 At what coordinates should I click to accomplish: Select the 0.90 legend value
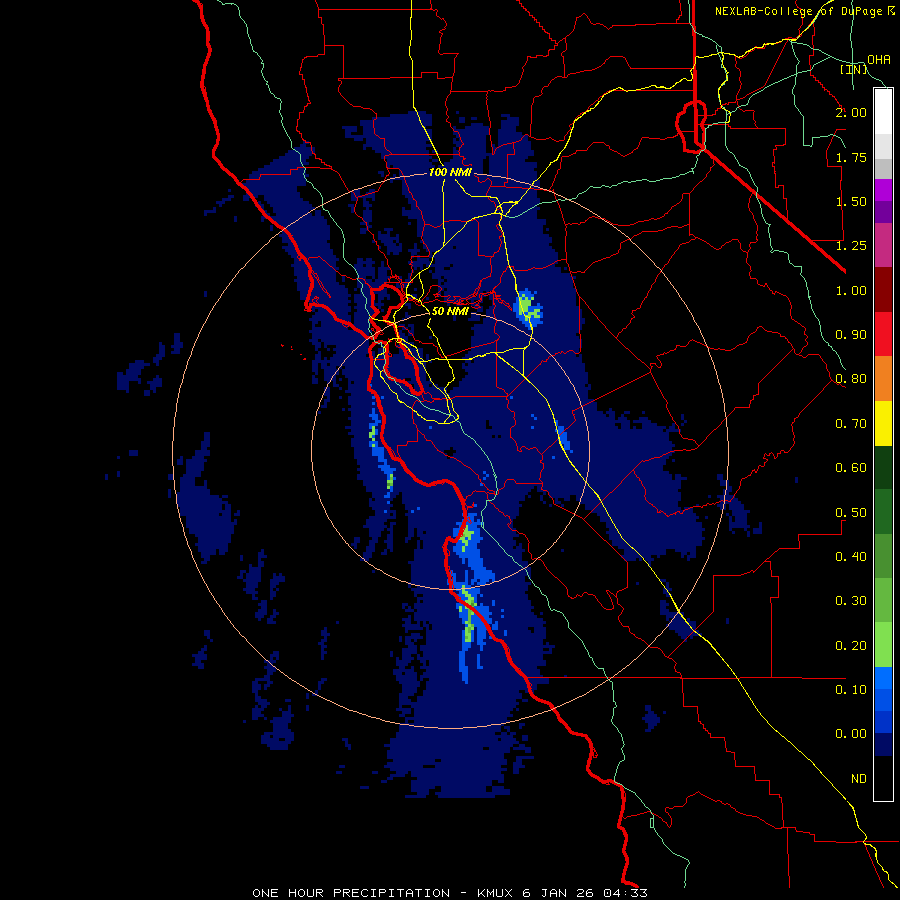[851, 335]
